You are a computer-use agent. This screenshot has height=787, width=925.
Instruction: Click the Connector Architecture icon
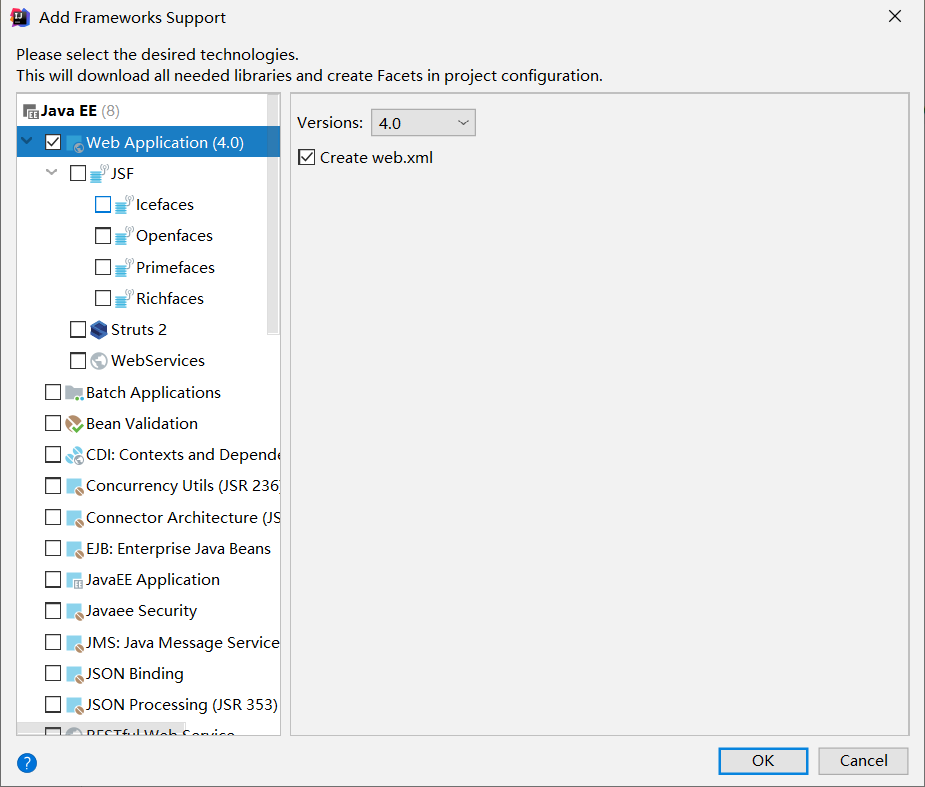coord(74,518)
